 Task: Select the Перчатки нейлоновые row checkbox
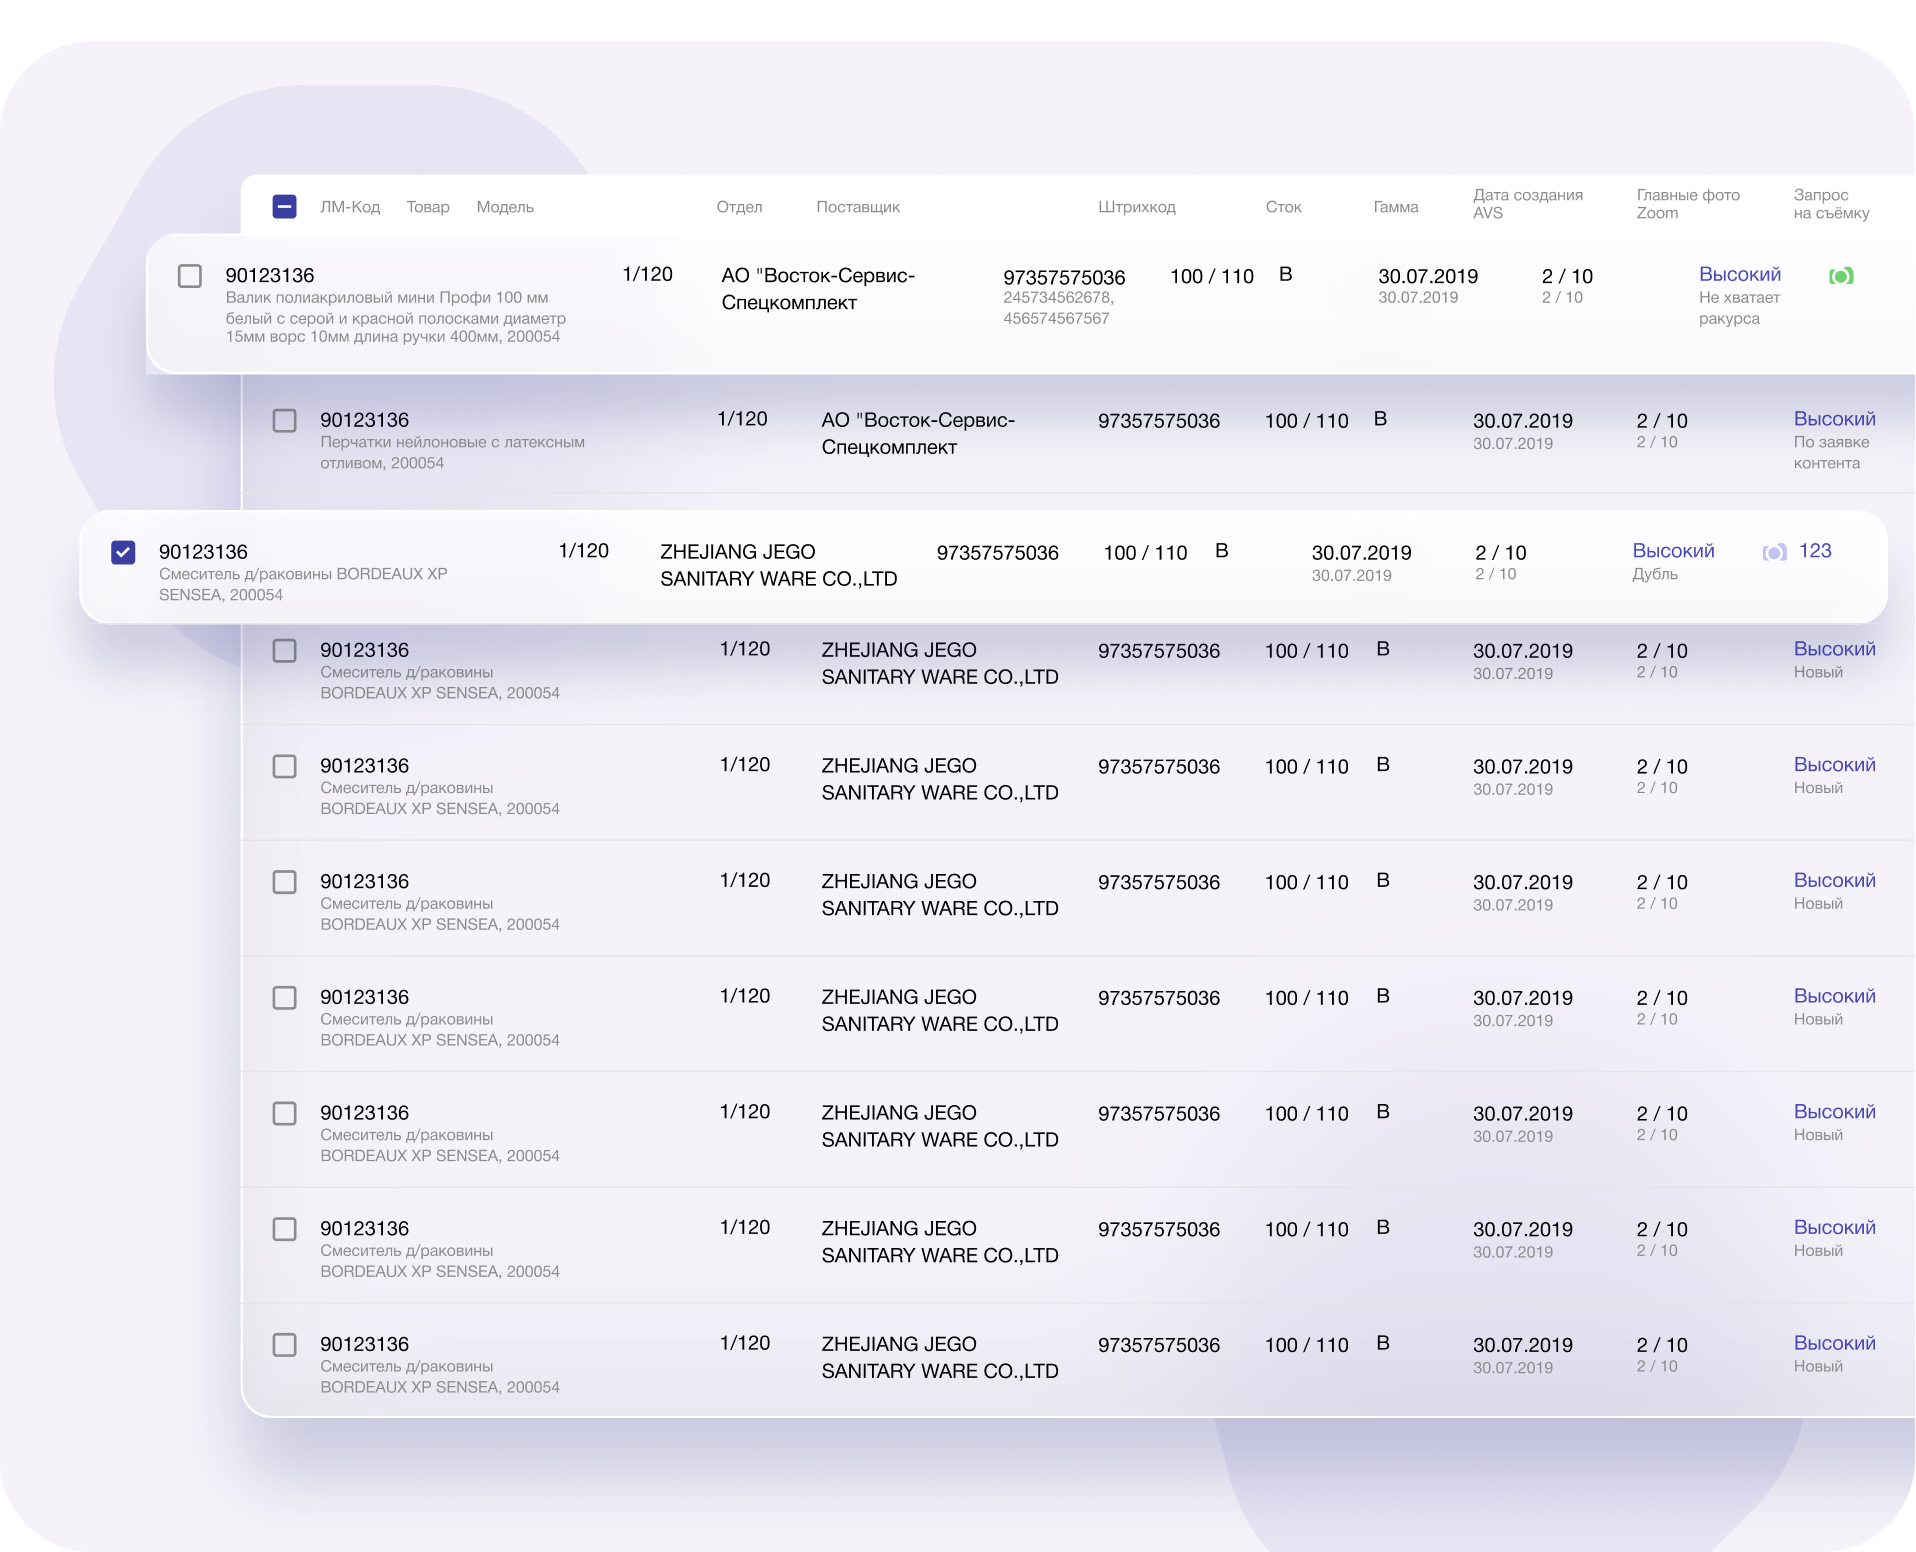point(285,420)
